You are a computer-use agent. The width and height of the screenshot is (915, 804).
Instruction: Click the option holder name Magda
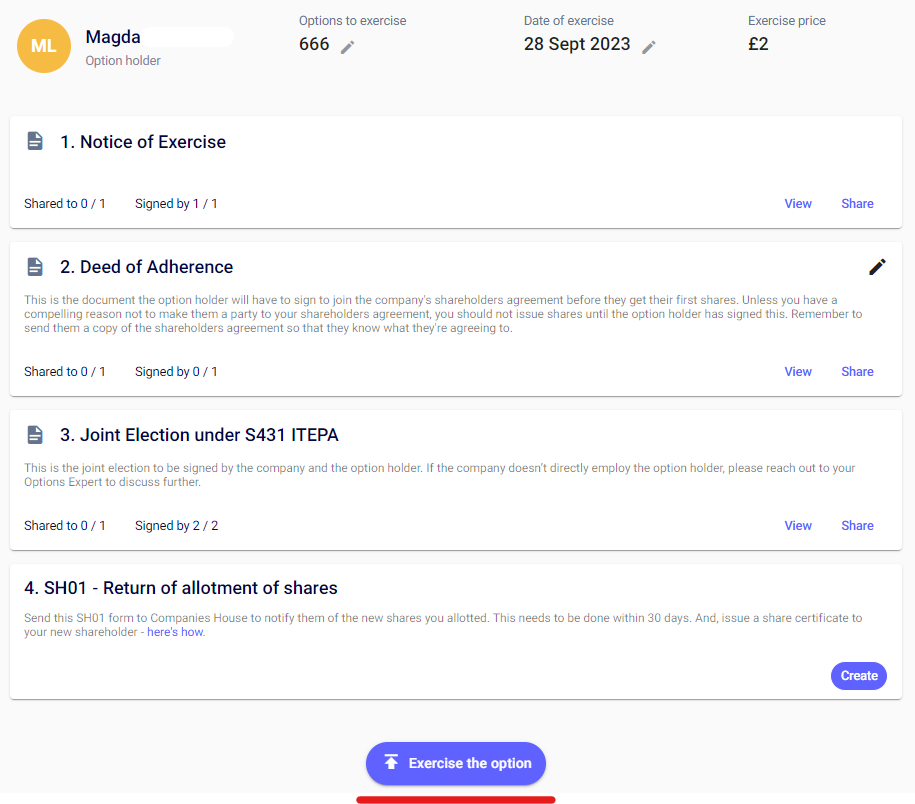[113, 37]
